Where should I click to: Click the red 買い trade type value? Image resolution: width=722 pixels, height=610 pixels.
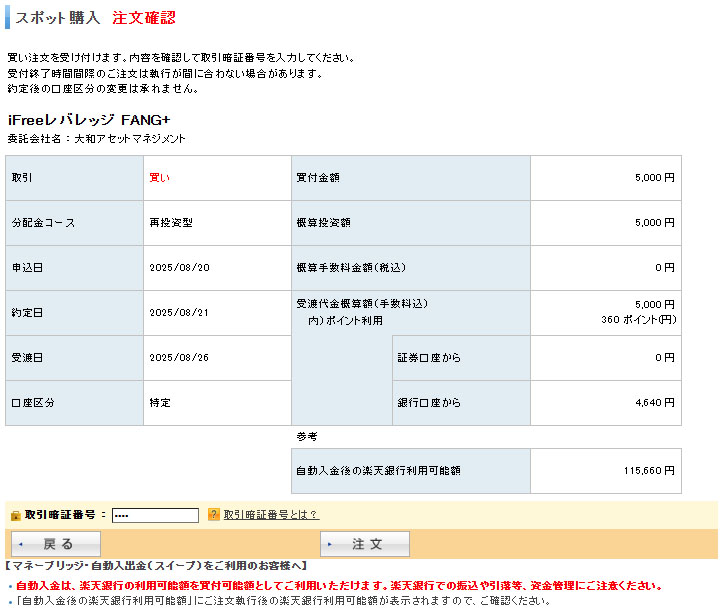click(x=160, y=178)
